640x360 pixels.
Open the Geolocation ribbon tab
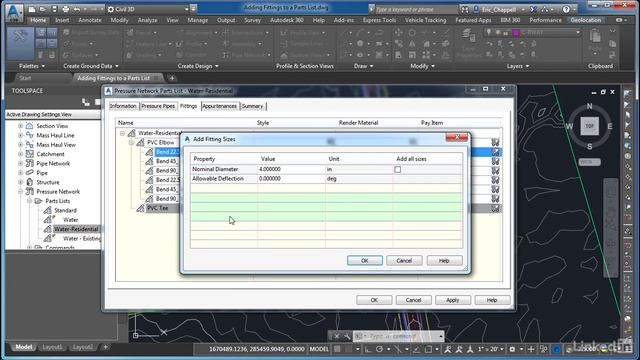(x=586, y=20)
